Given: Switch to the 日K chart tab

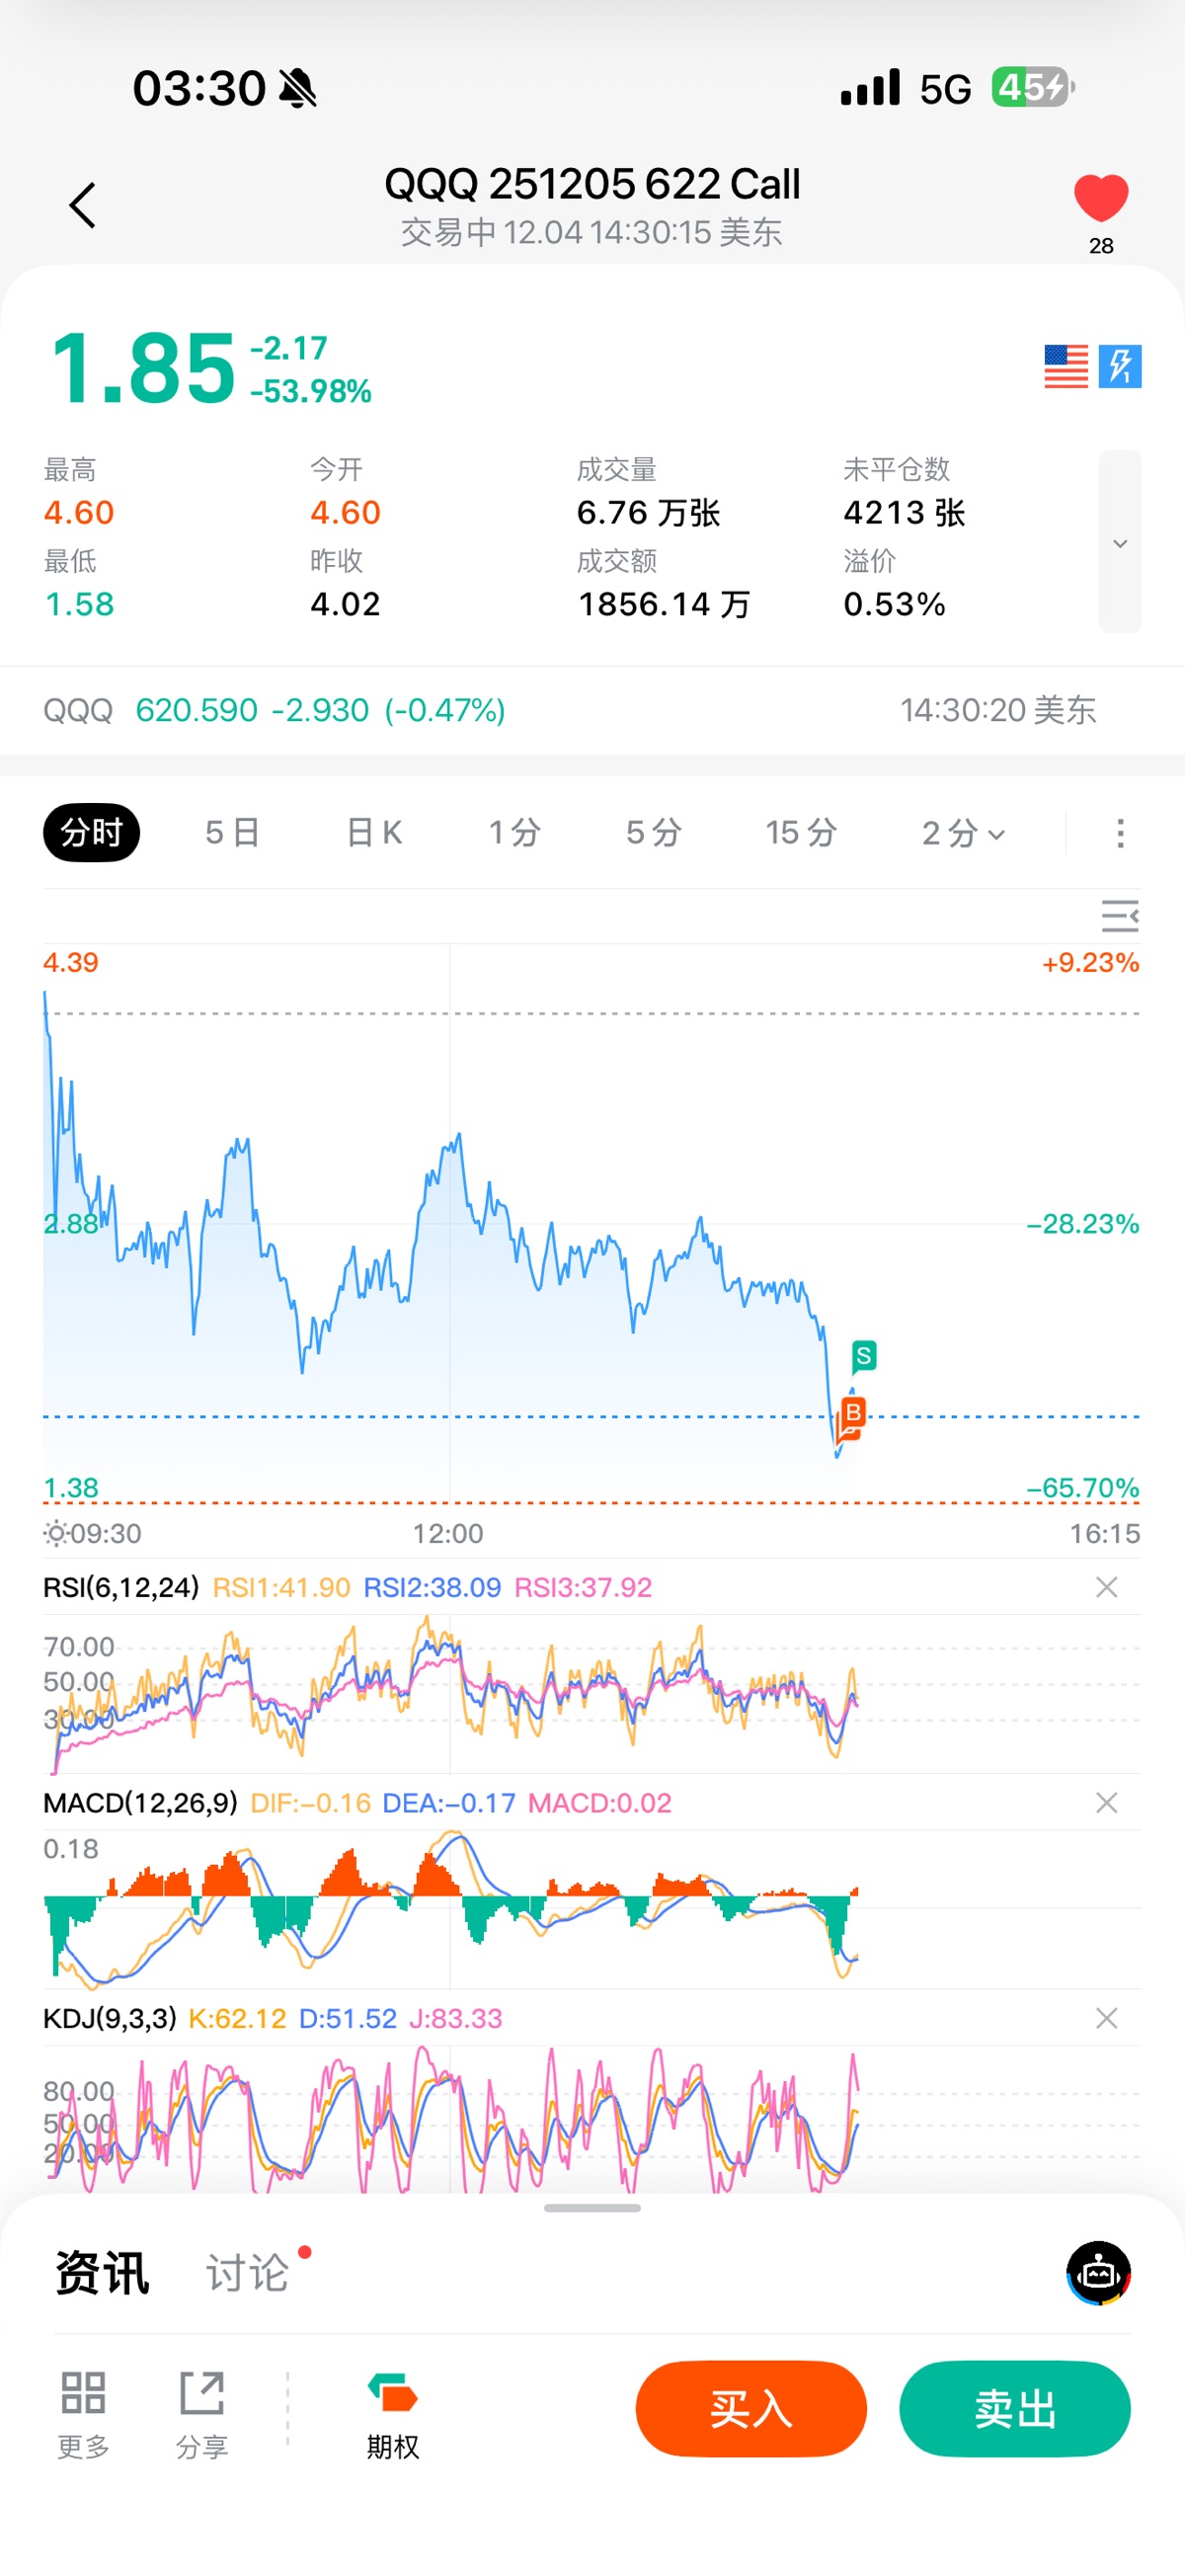Looking at the screenshot, I should click(x=374, y=833).
